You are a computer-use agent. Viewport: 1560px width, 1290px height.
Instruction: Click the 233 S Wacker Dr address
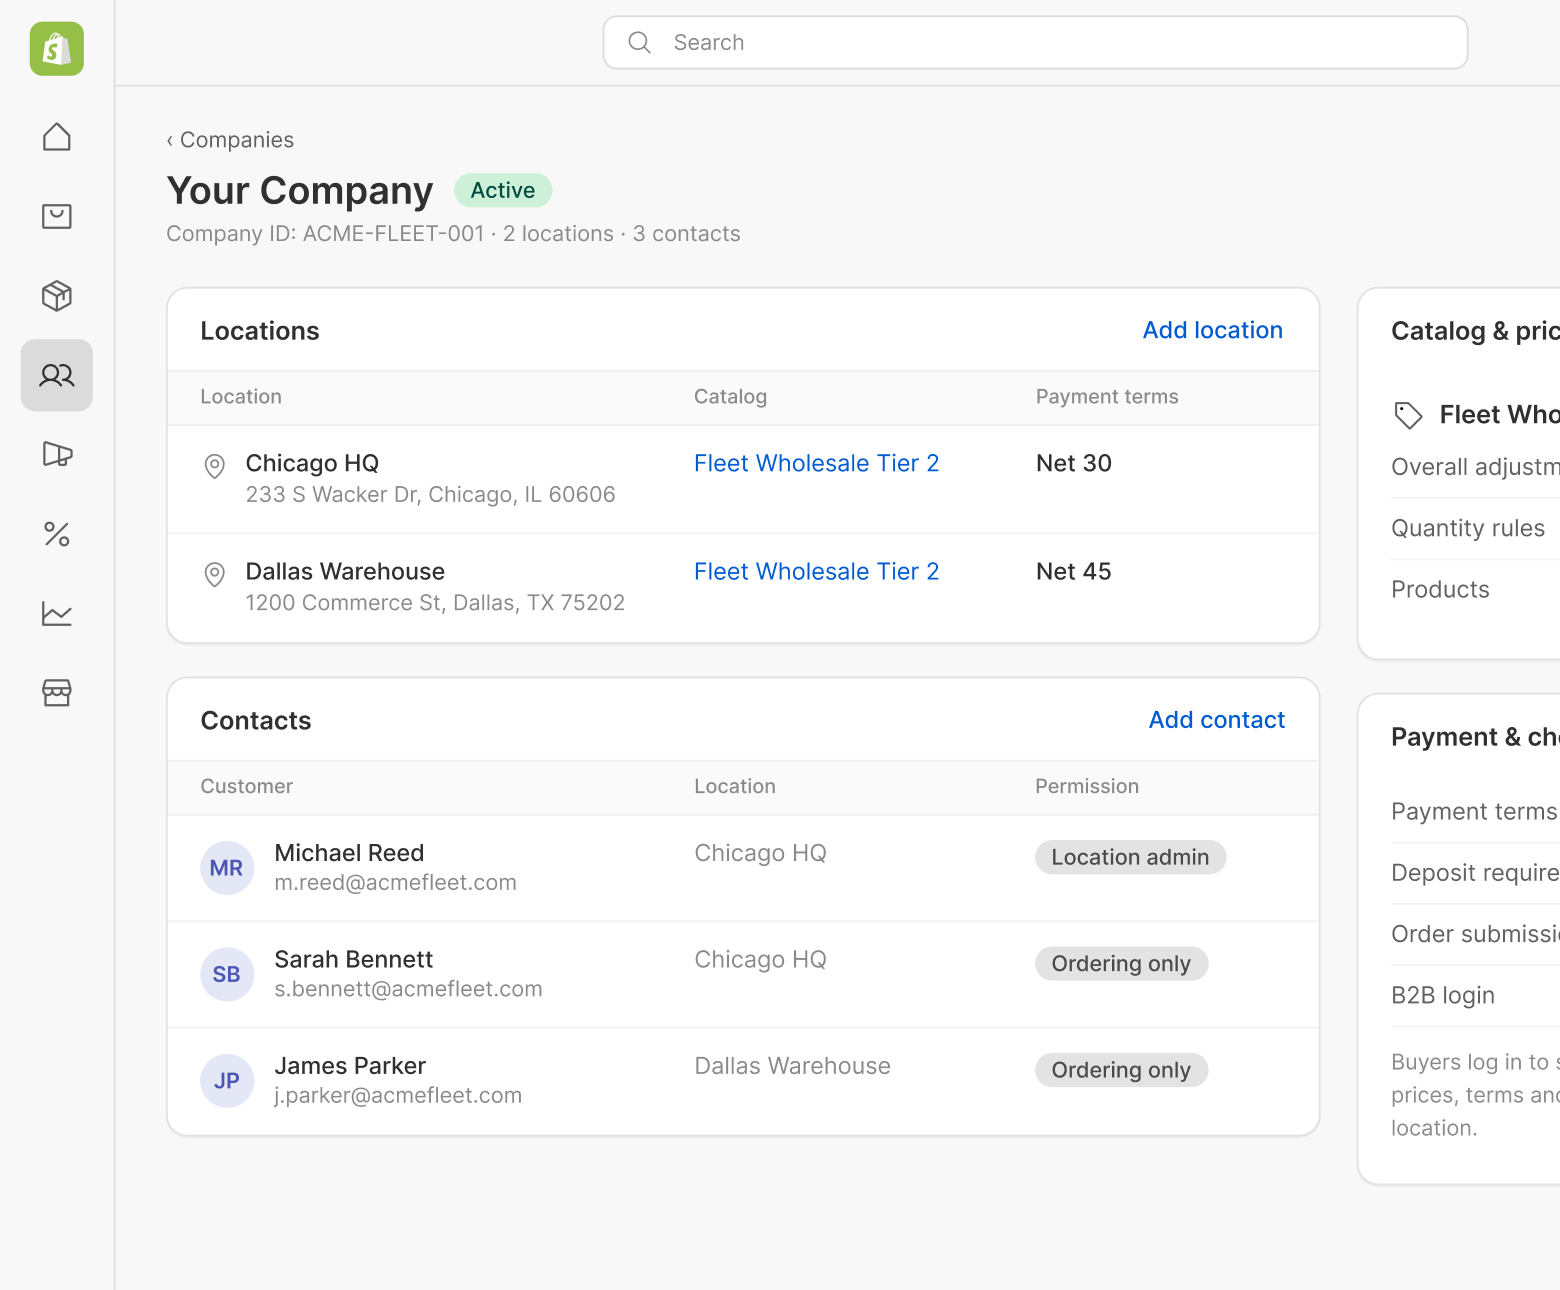point(430,495)
